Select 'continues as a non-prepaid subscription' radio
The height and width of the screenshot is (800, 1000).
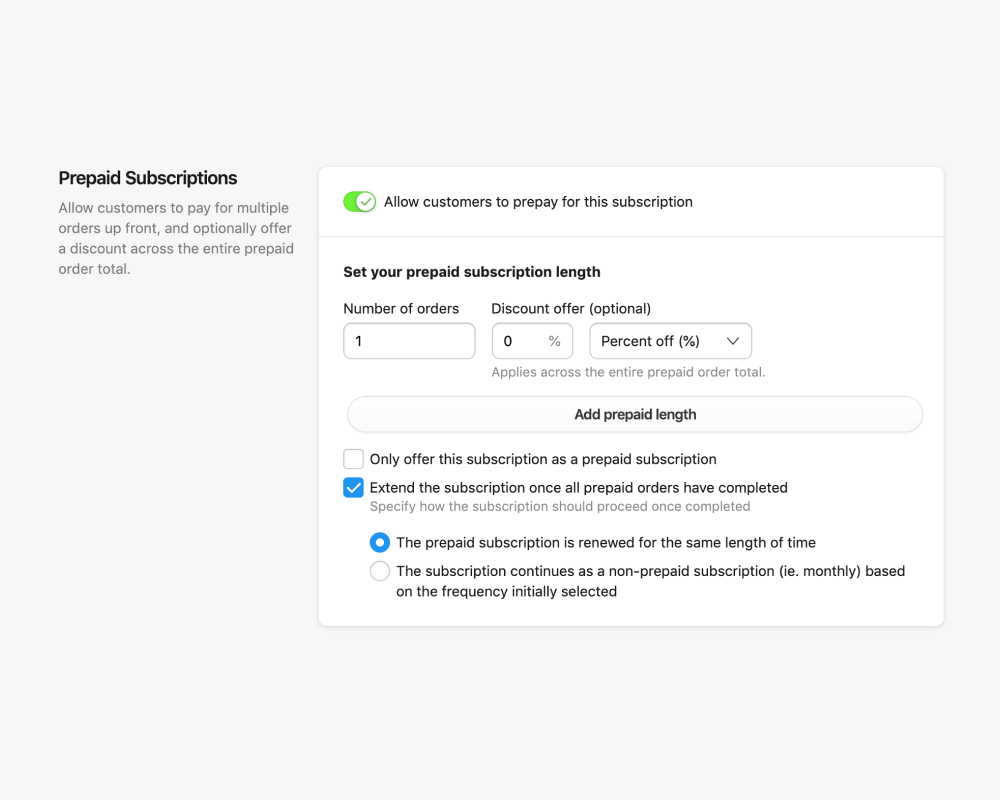[380, 572]
